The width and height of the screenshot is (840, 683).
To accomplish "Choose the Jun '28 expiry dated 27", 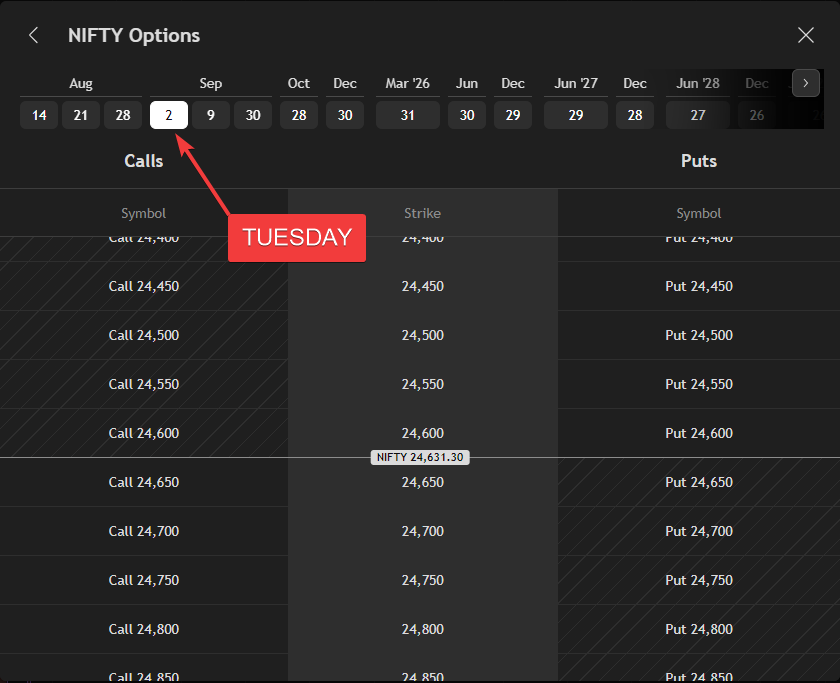I will click(x=698, y=115).
